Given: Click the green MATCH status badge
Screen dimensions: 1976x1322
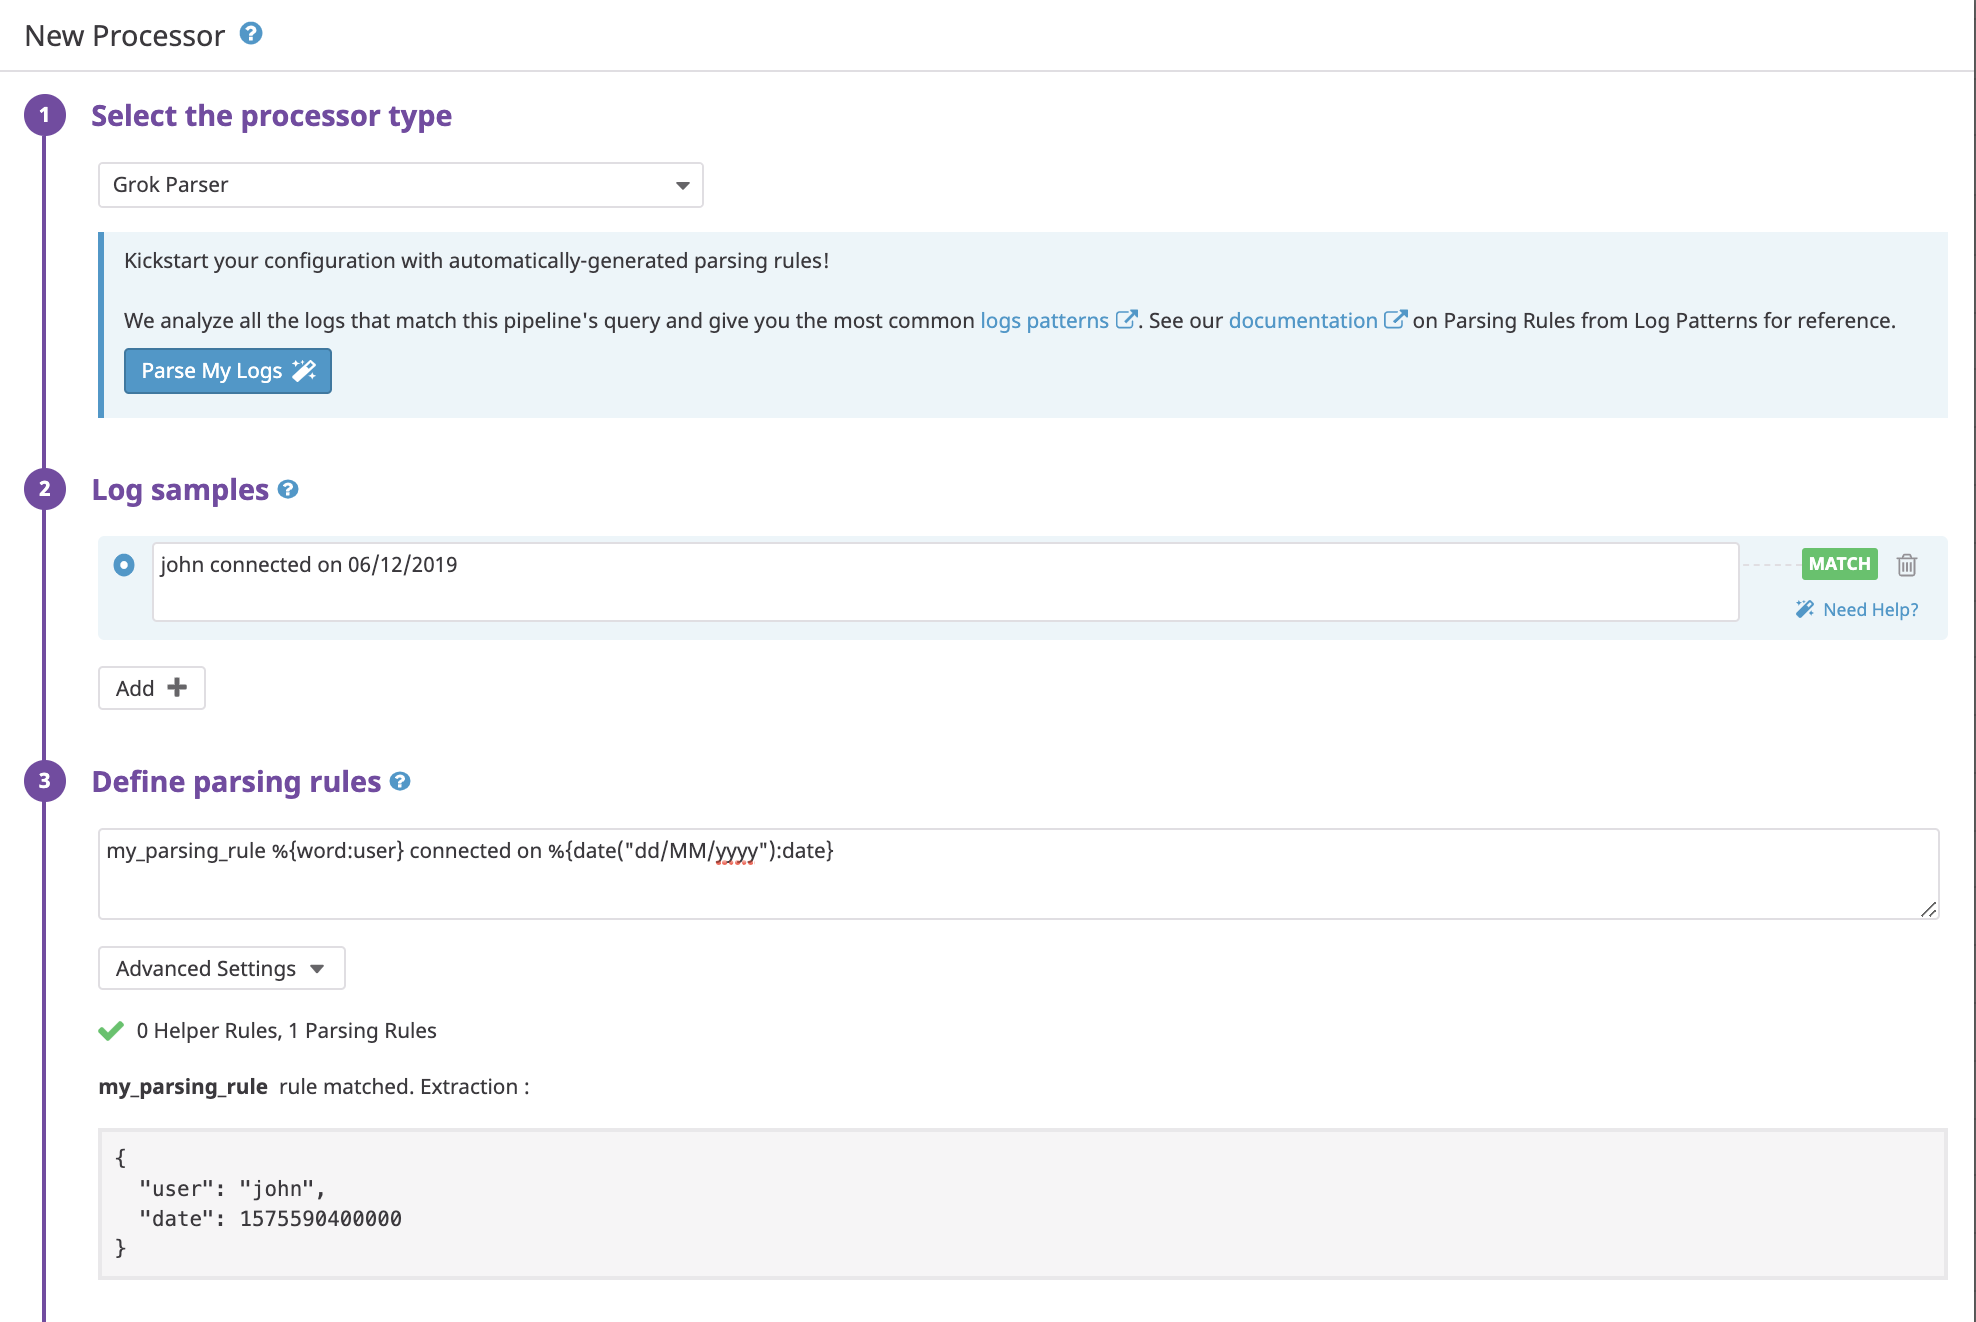Looking at the screenshot, I should click(x=1839, y=564).
